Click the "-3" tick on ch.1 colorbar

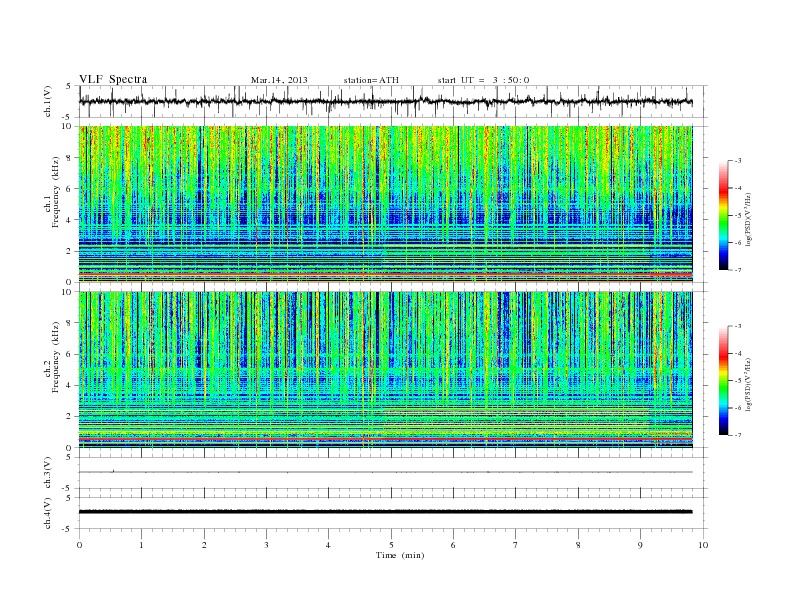click(738, 161)
